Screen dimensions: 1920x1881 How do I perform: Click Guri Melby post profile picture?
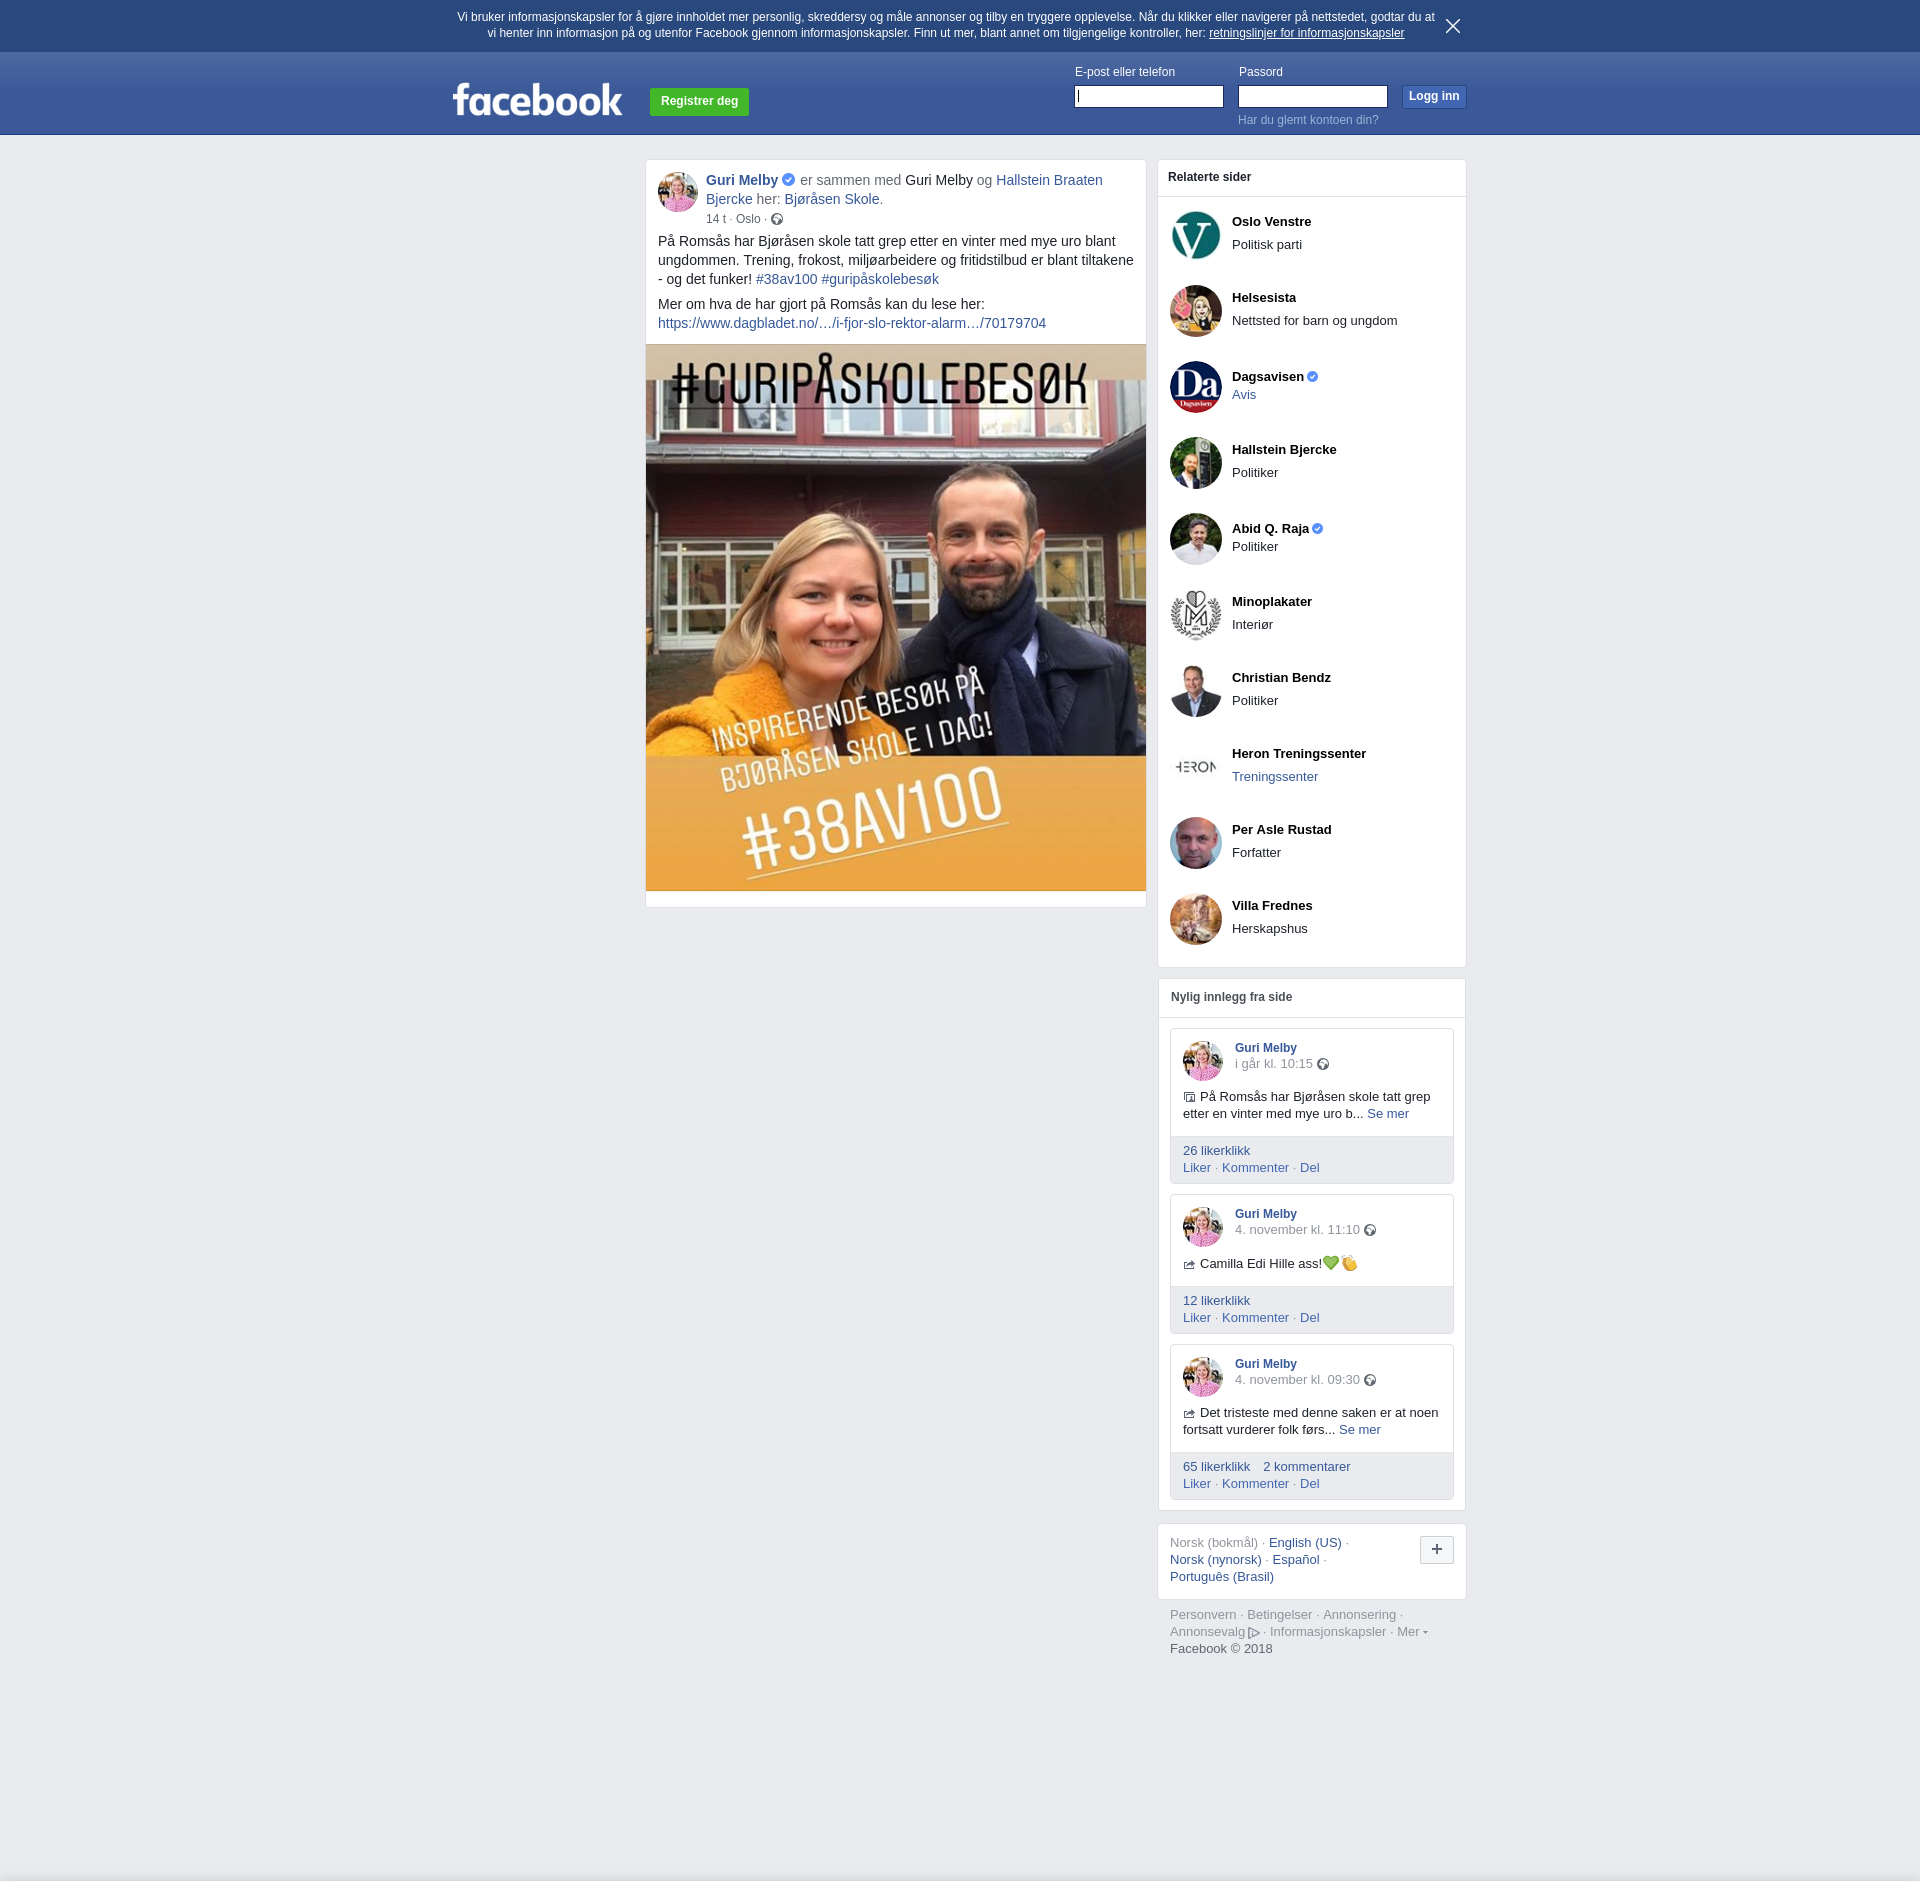click(x=678, y=192)
